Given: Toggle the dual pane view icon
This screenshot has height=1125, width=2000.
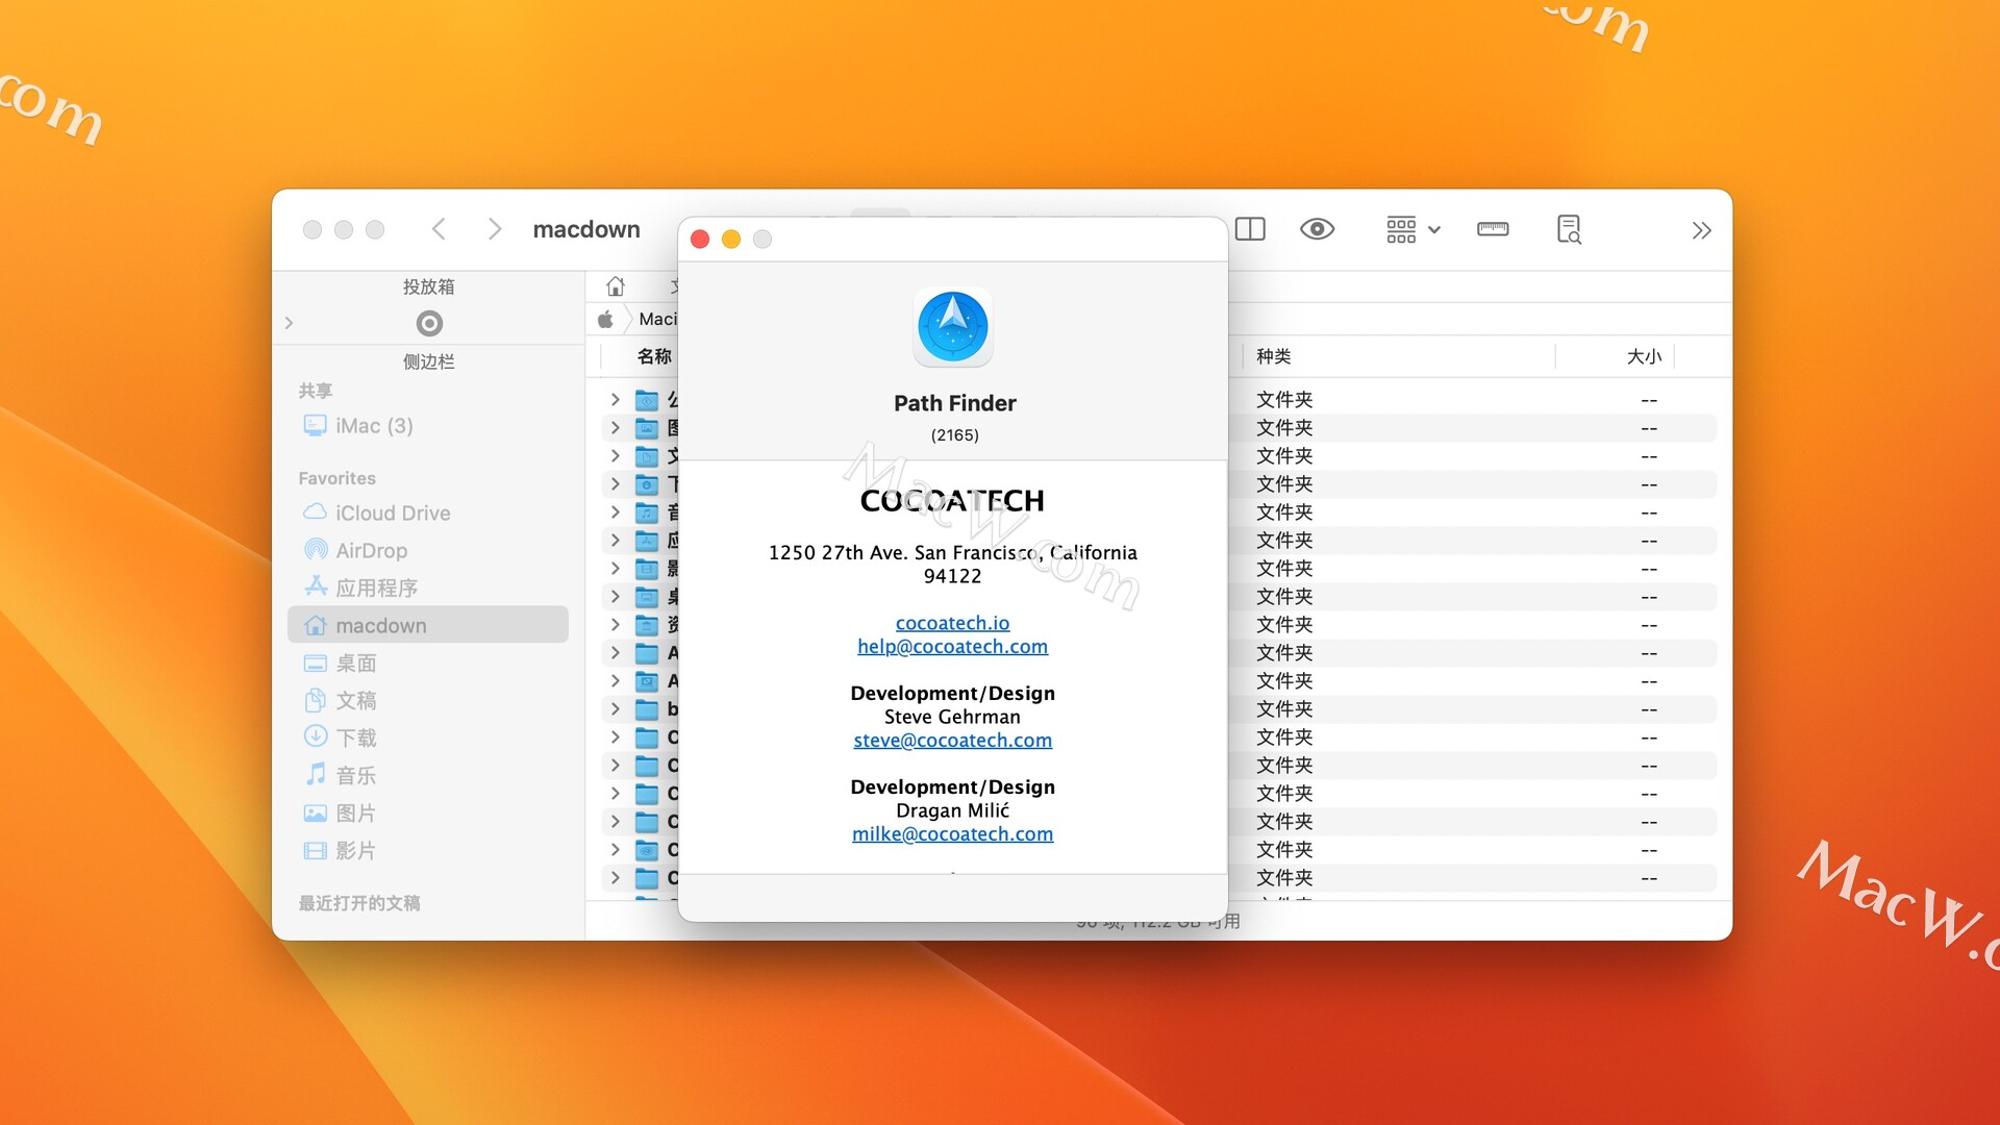Looking at the screenshot, I should pos(1249,229).
